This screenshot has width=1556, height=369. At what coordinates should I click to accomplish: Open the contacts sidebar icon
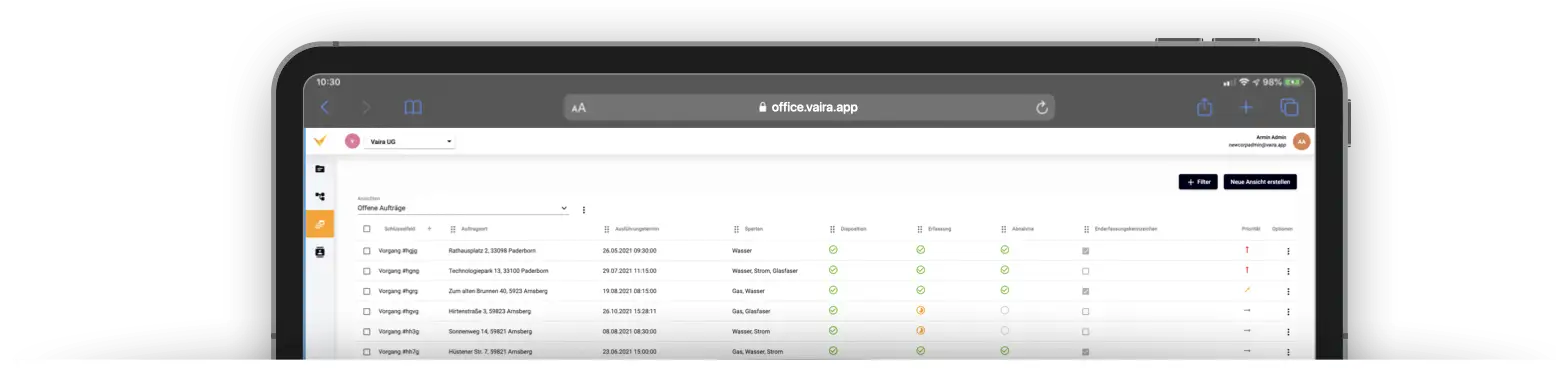click(320, 252)
